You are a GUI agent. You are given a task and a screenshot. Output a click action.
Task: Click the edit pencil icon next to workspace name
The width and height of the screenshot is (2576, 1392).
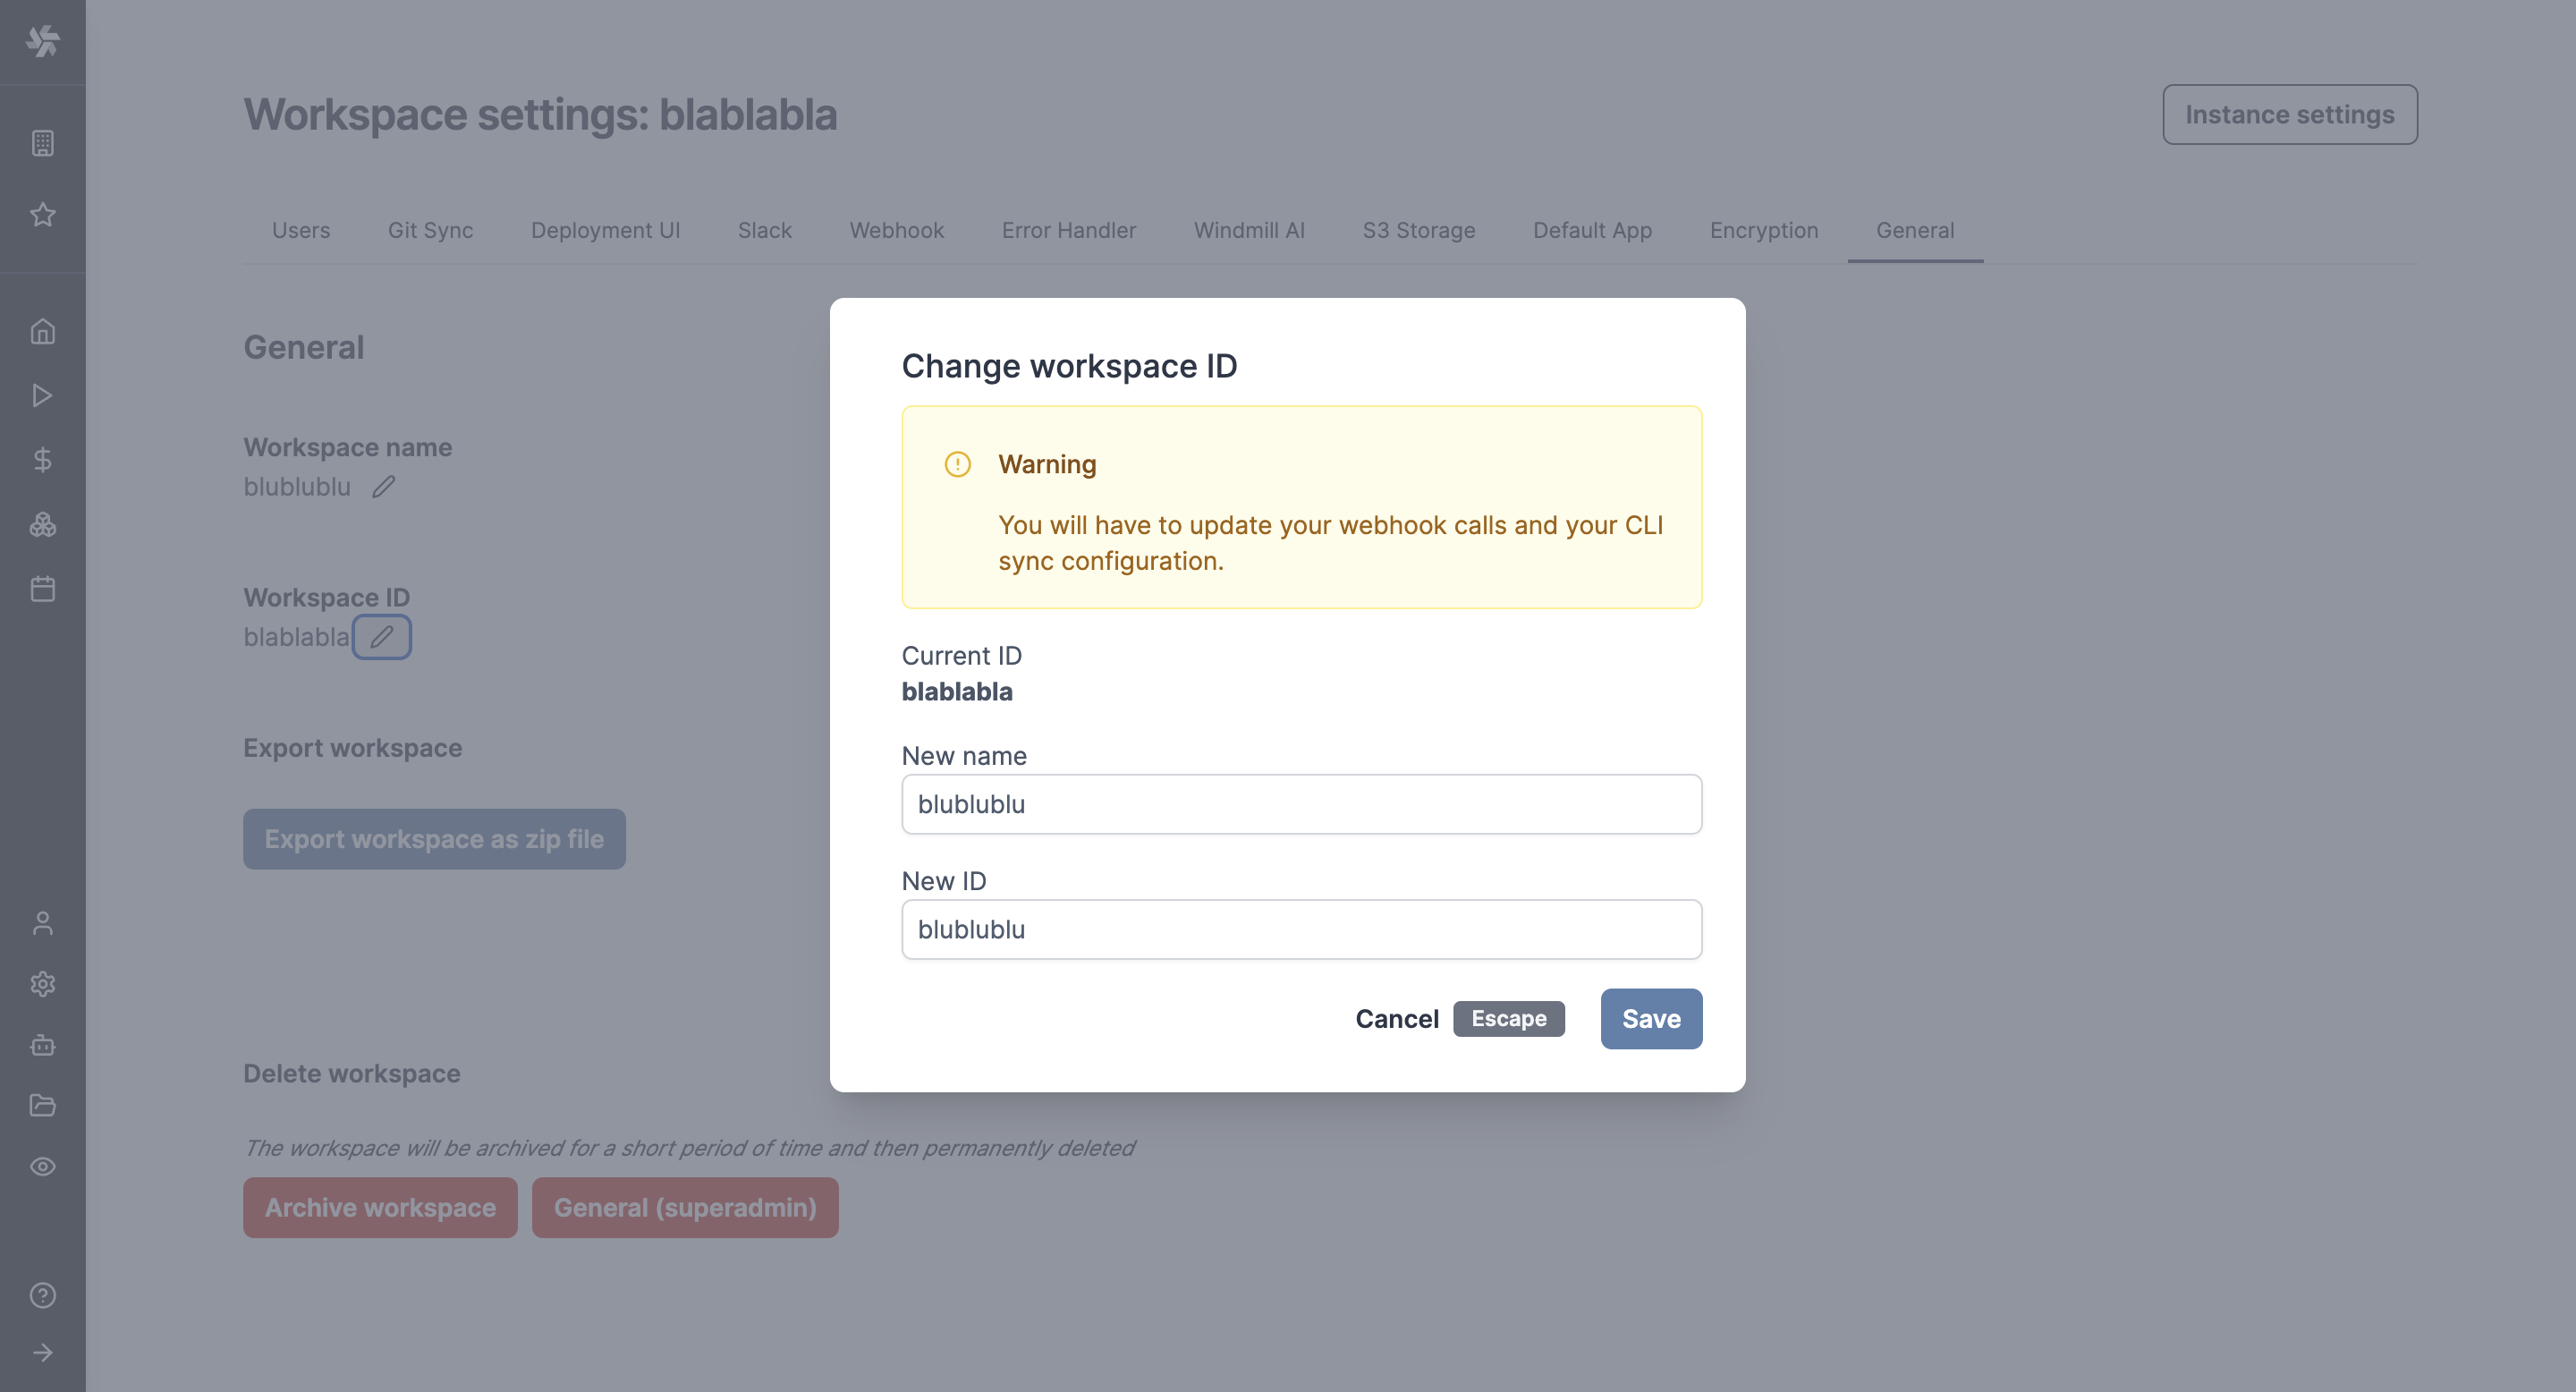[382, 485]
